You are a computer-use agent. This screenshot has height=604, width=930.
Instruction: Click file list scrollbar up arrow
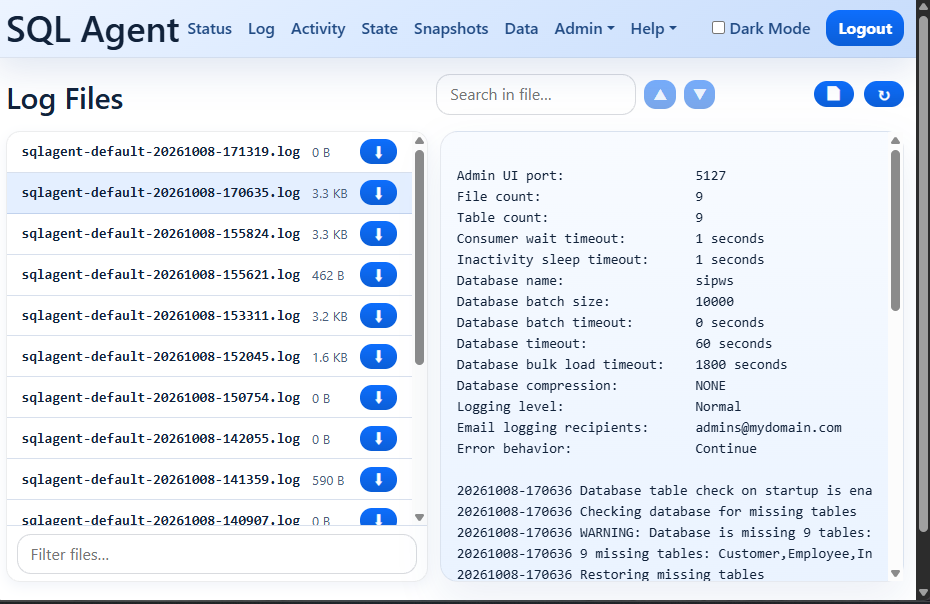419,141
